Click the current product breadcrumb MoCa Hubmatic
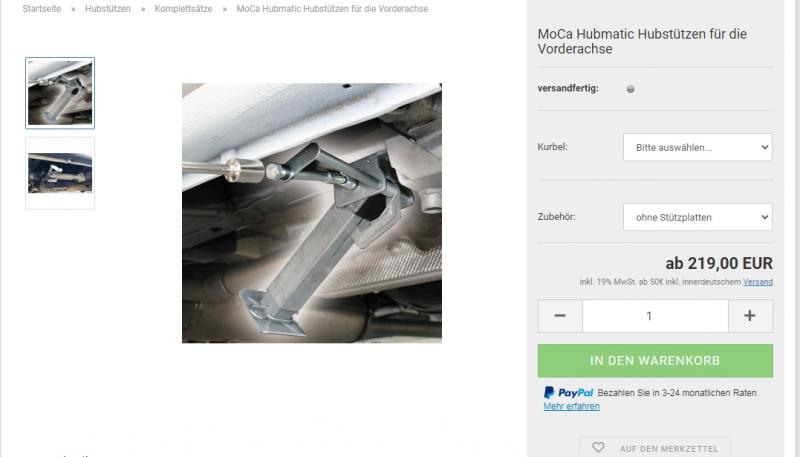The image size is (800, 457). point(332,9)
